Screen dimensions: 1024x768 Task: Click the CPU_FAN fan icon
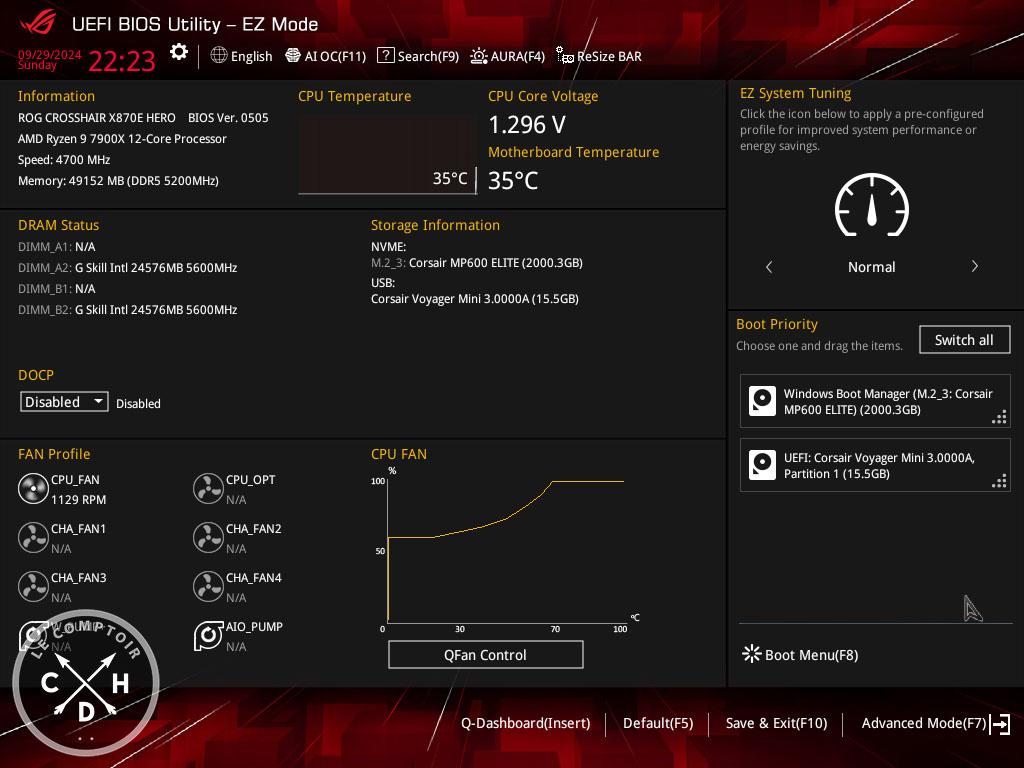(33, 489)
